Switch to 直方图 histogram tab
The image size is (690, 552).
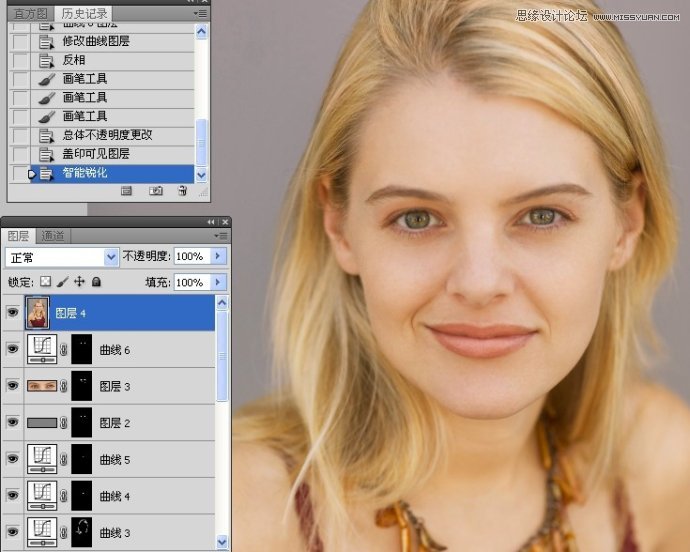30,14
